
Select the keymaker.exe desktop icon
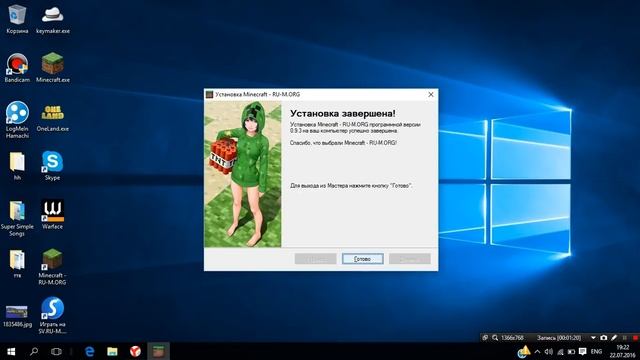click(53, 19)
